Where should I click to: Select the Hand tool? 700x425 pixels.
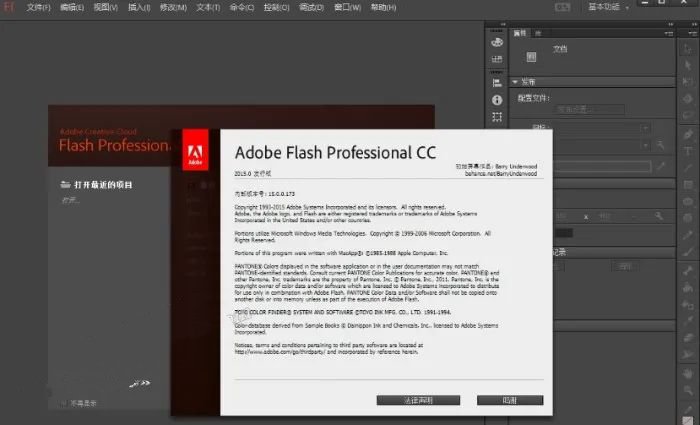tap(688, 373)
